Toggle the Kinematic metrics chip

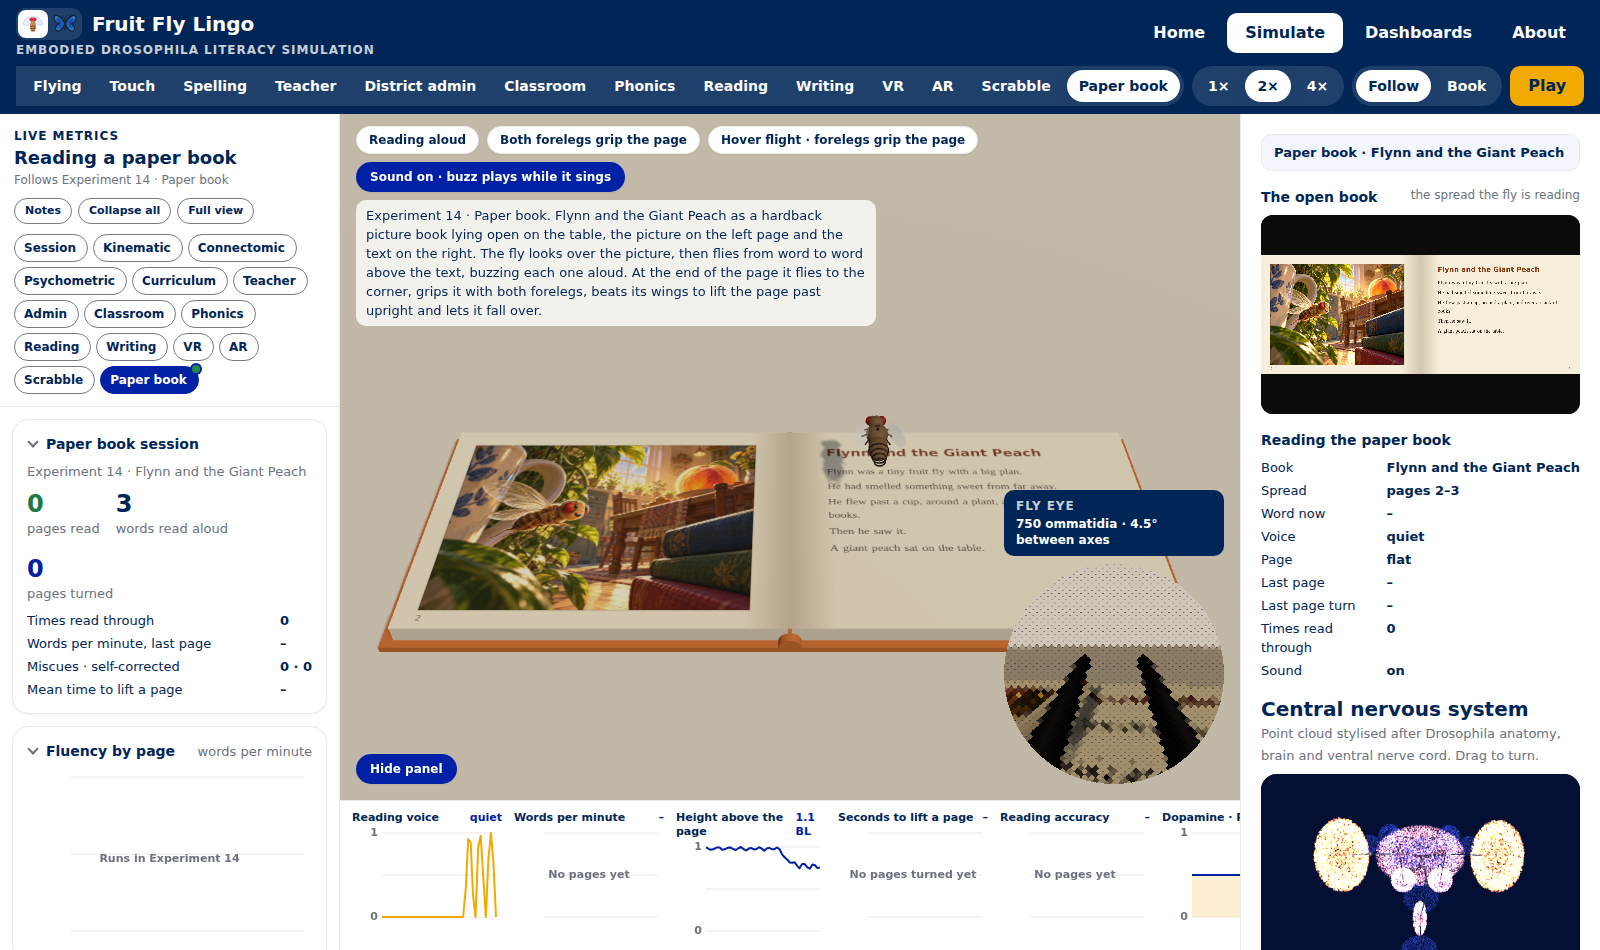click(137, 248)
